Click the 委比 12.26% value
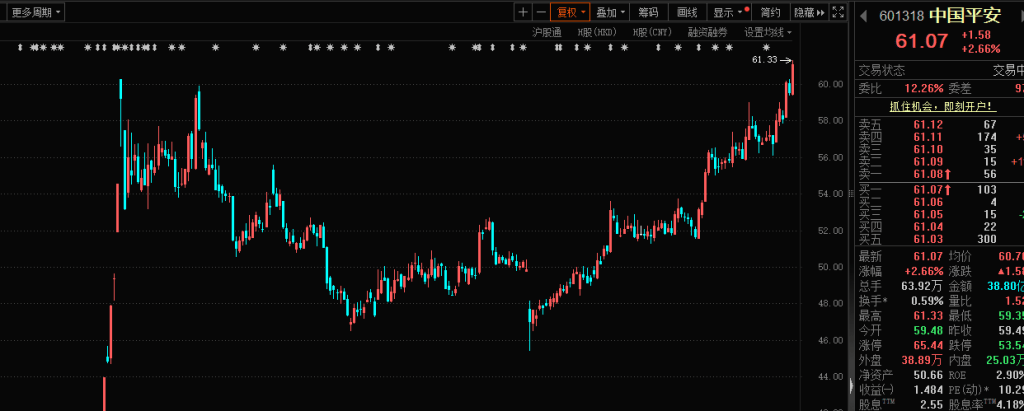 pos(924,88)
